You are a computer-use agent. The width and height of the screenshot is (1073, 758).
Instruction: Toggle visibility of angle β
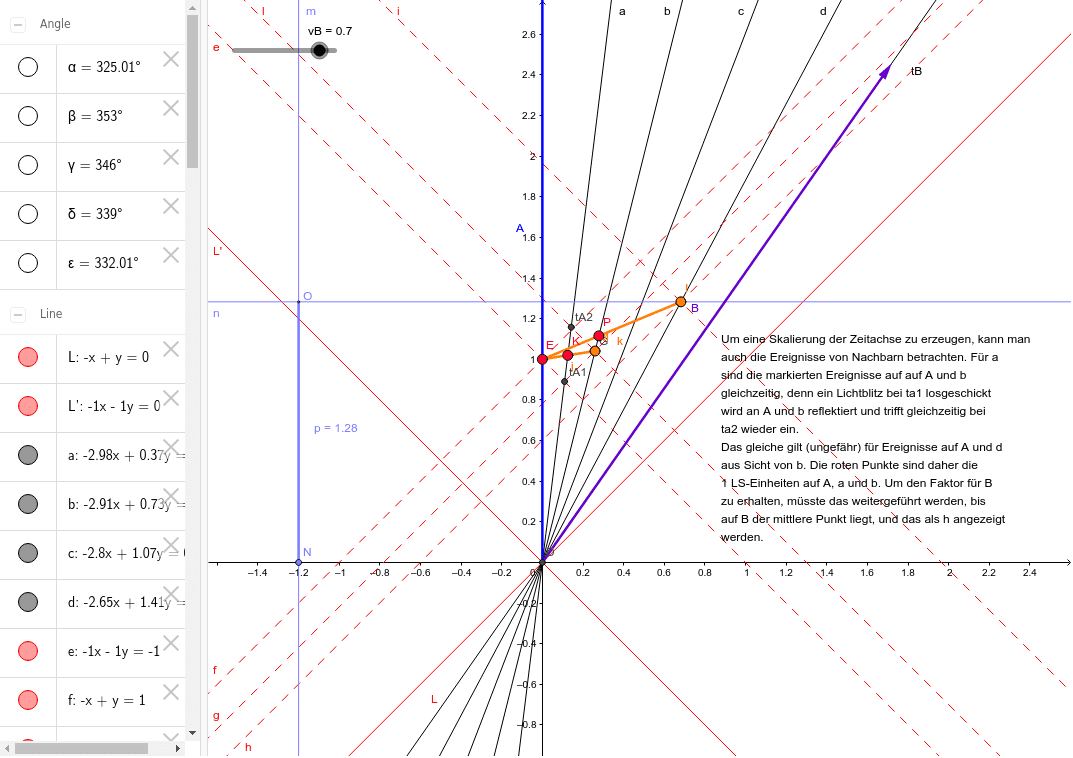(x=28, y=116)
